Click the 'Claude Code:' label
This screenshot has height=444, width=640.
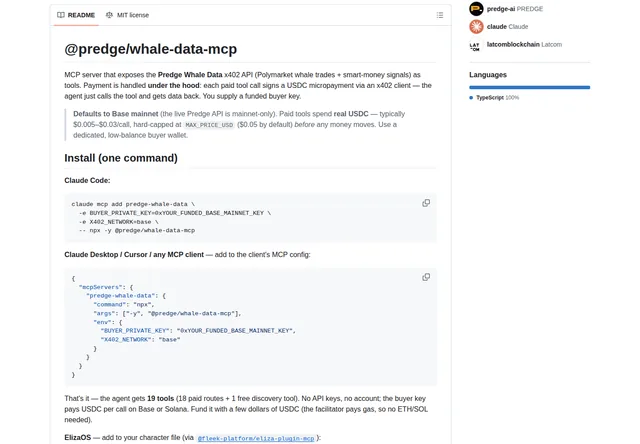point(87,180)
